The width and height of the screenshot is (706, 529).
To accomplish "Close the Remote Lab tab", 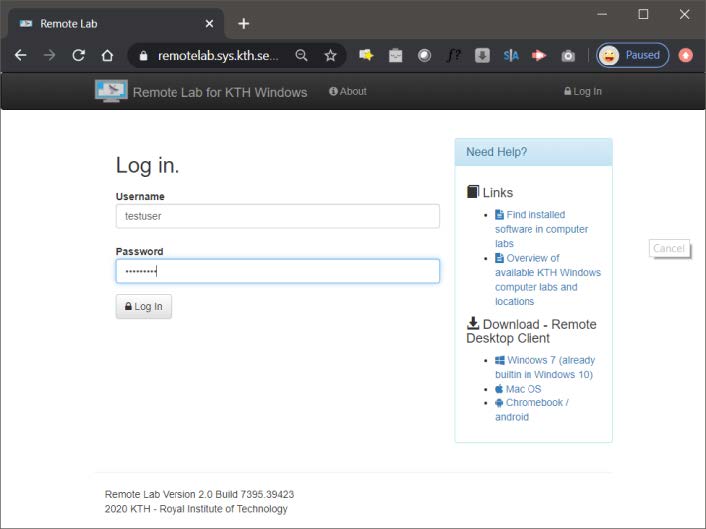I will (x=208, y=23).
